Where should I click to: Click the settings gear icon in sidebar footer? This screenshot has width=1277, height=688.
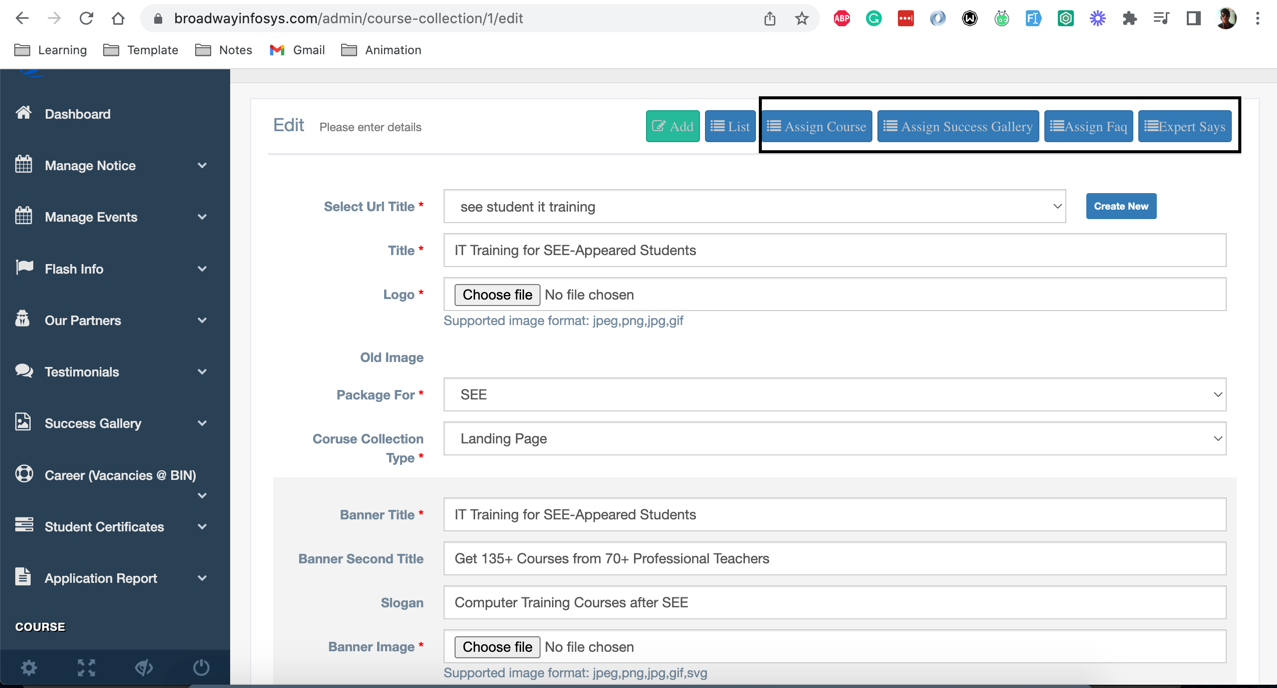[29, 668]
